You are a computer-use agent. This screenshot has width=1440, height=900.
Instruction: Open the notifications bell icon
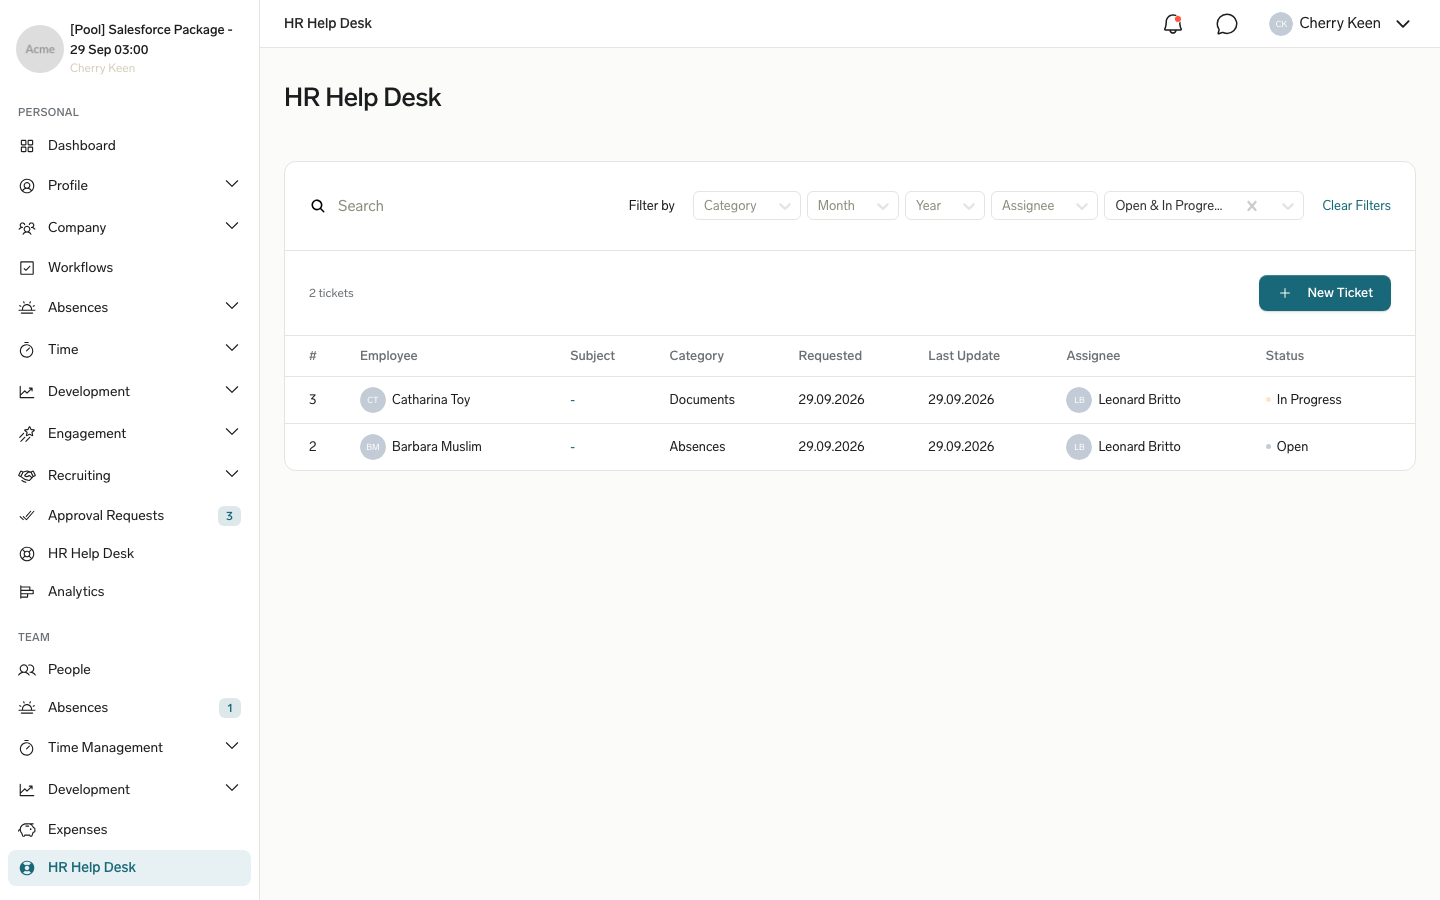(1173, 24)
